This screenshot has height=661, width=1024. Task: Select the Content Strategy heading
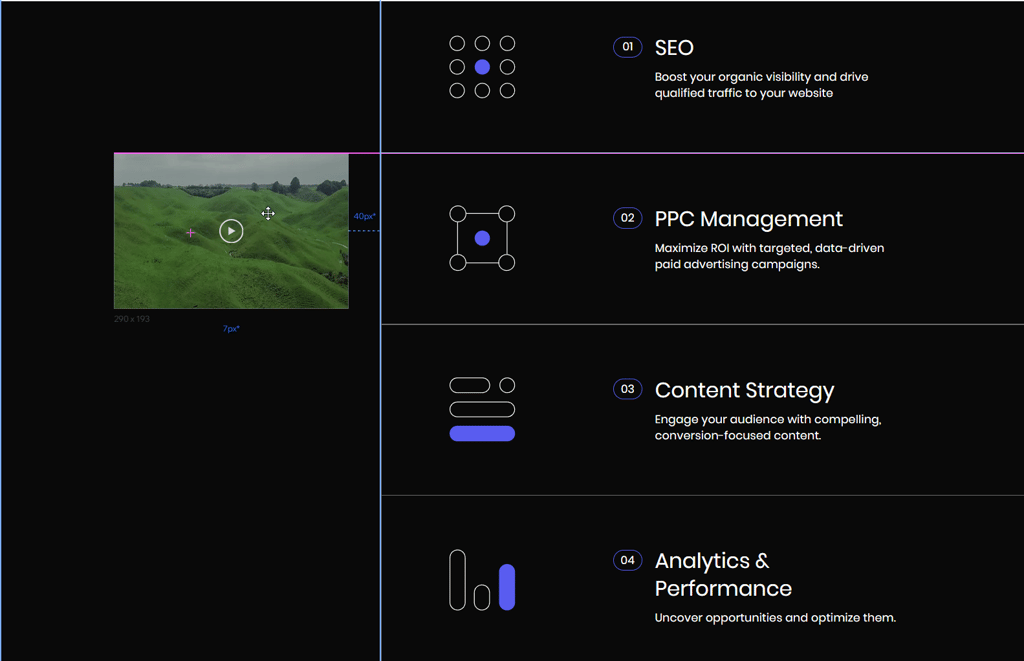744,391
